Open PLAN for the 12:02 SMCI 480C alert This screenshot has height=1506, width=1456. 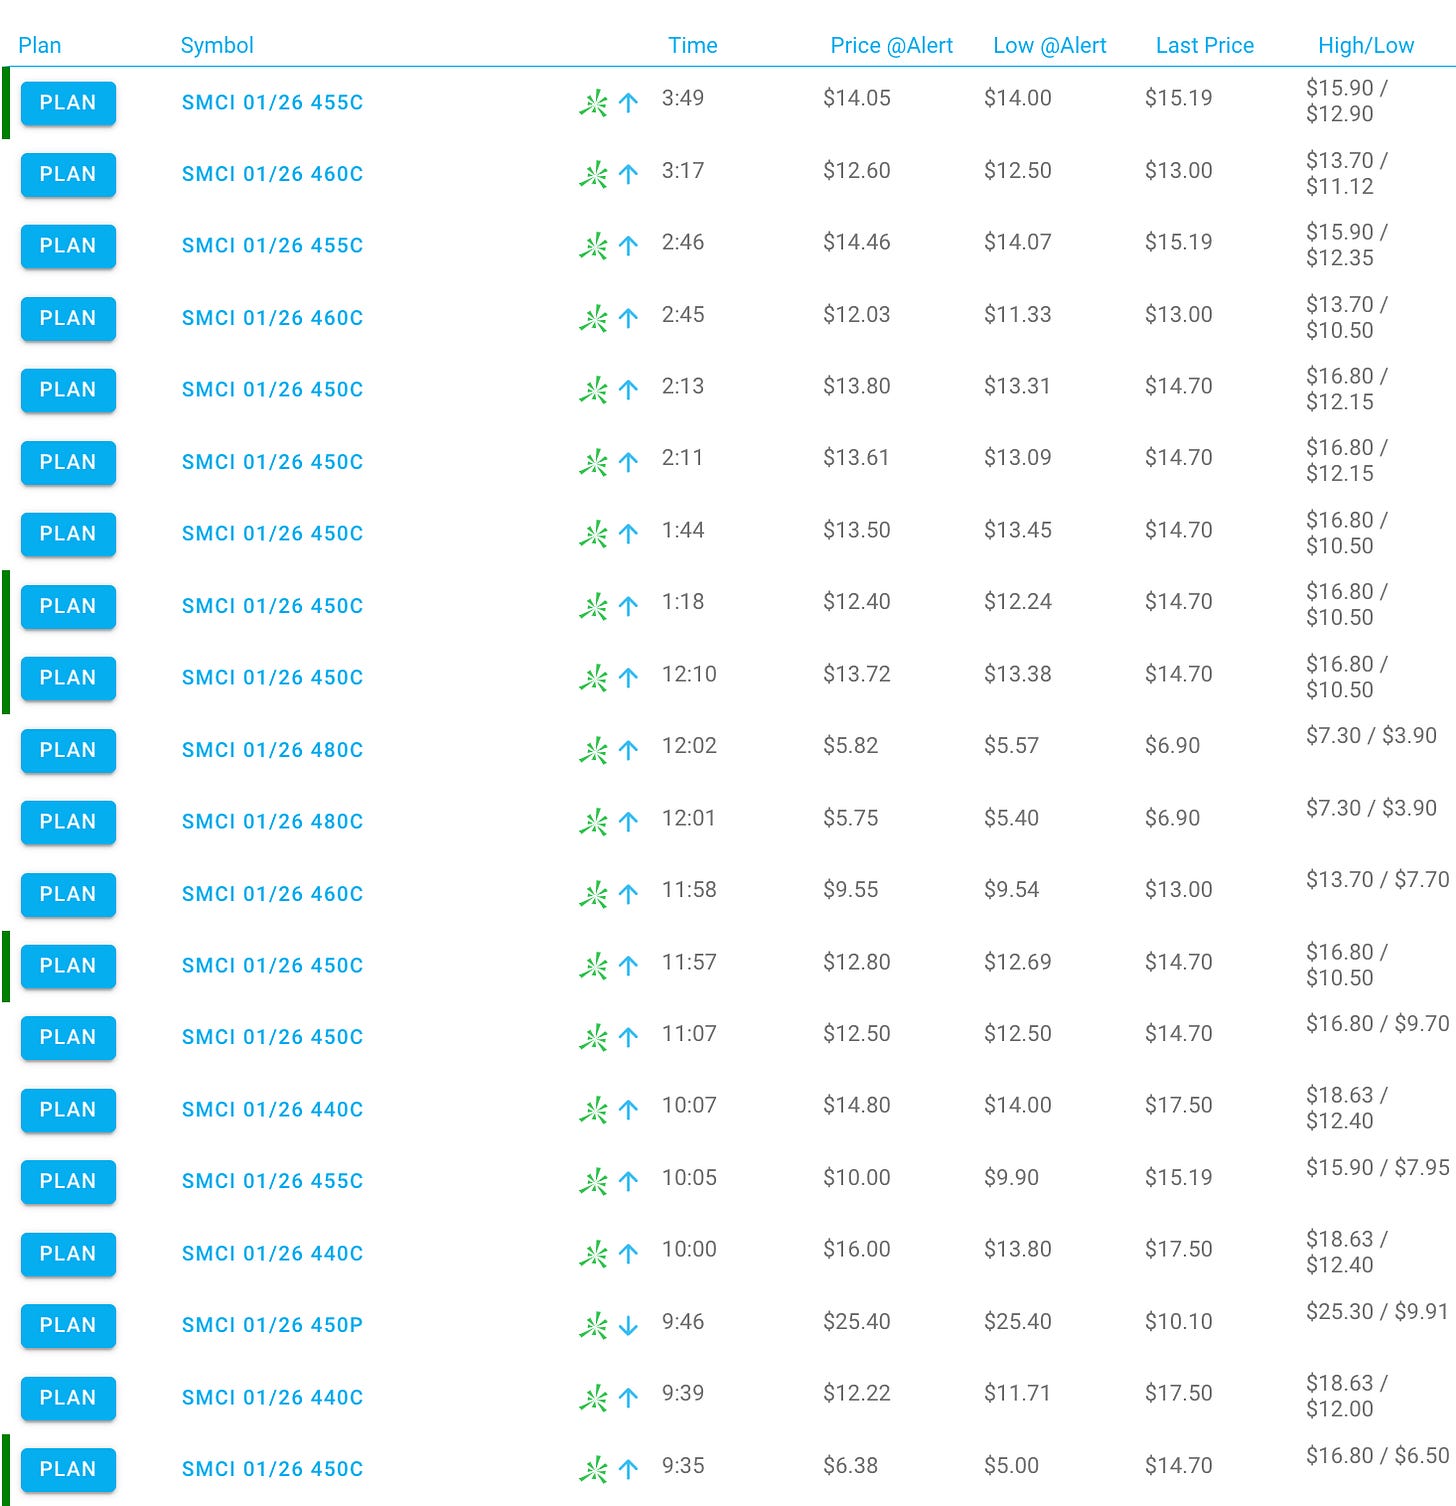point(68,750)
